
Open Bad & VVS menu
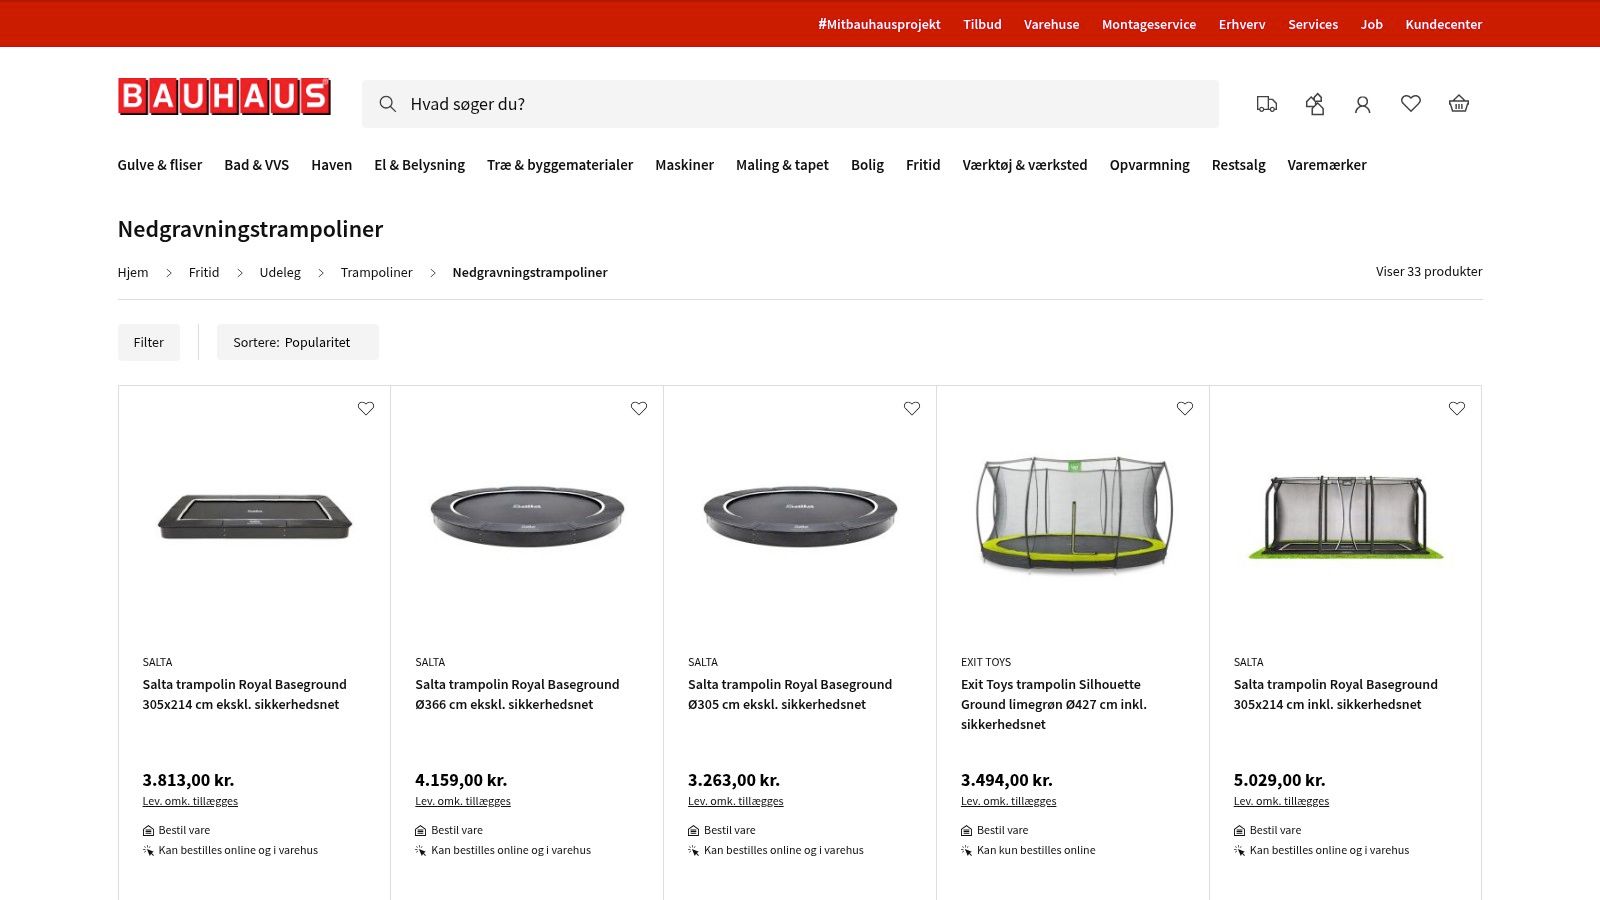pos(257,165)
